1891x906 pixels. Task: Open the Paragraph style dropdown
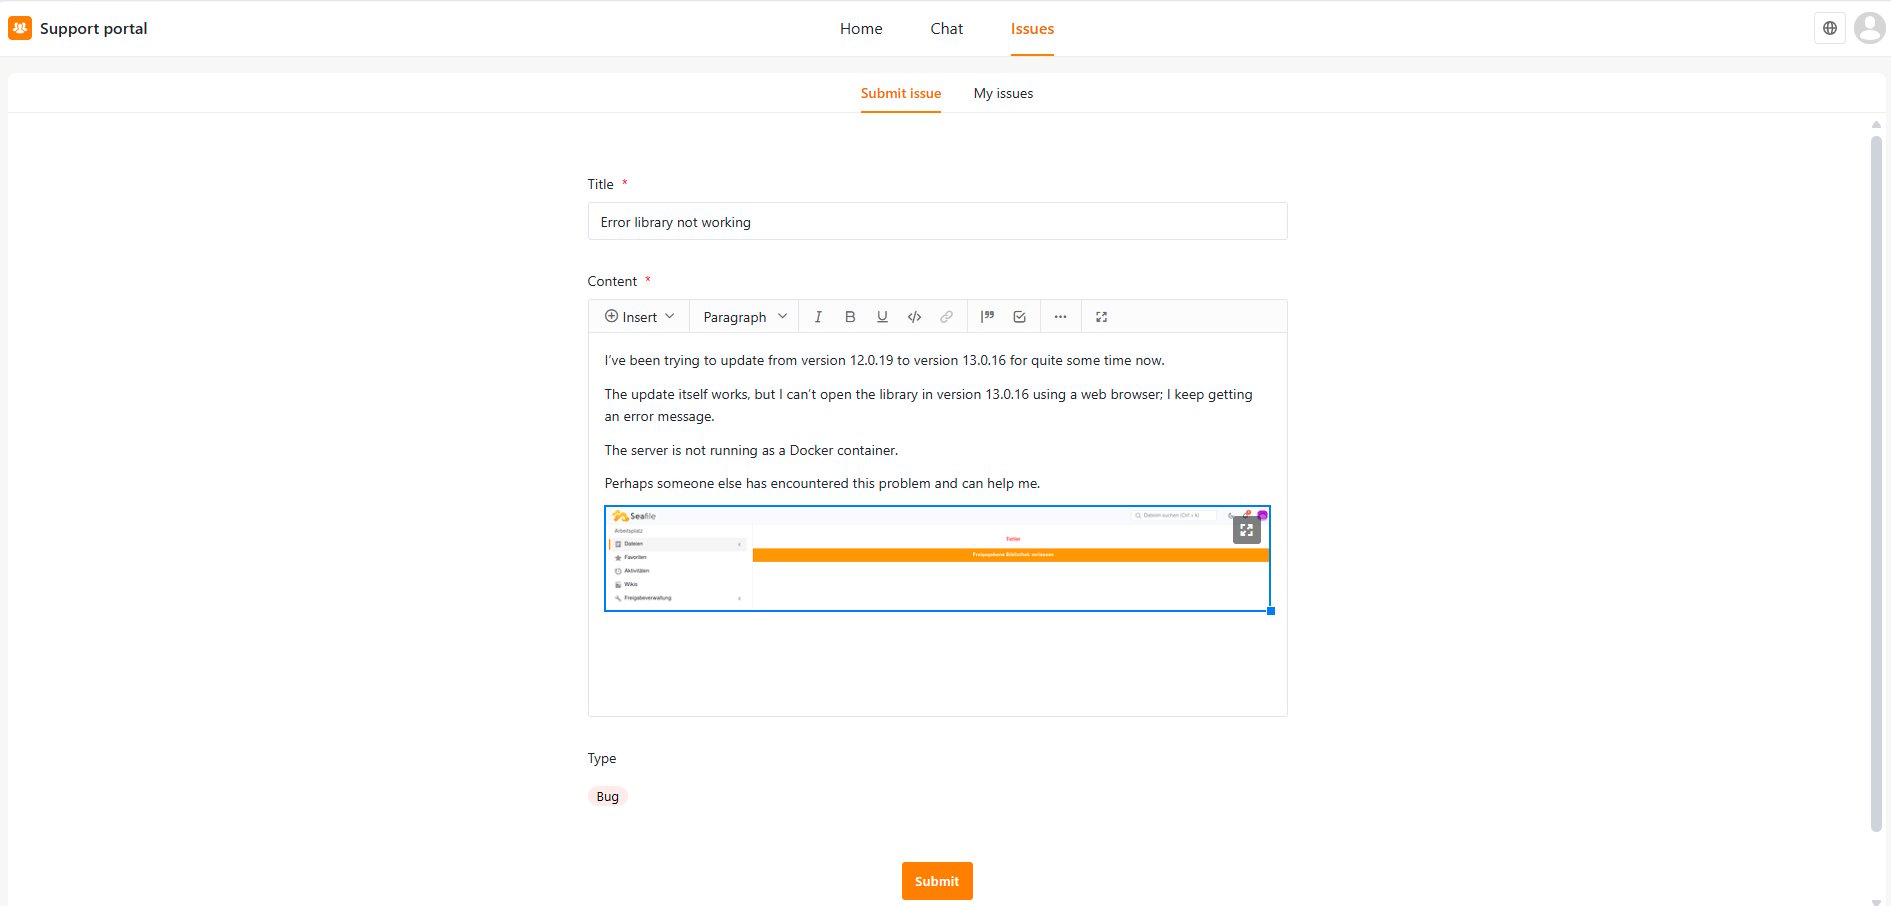pos(745,317)
